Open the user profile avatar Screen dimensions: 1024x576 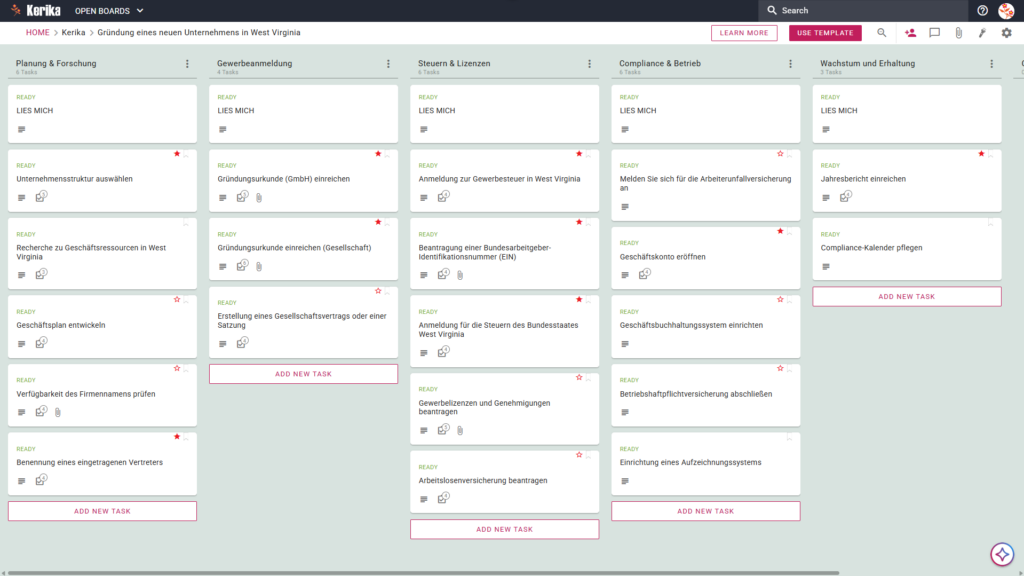1006,10
